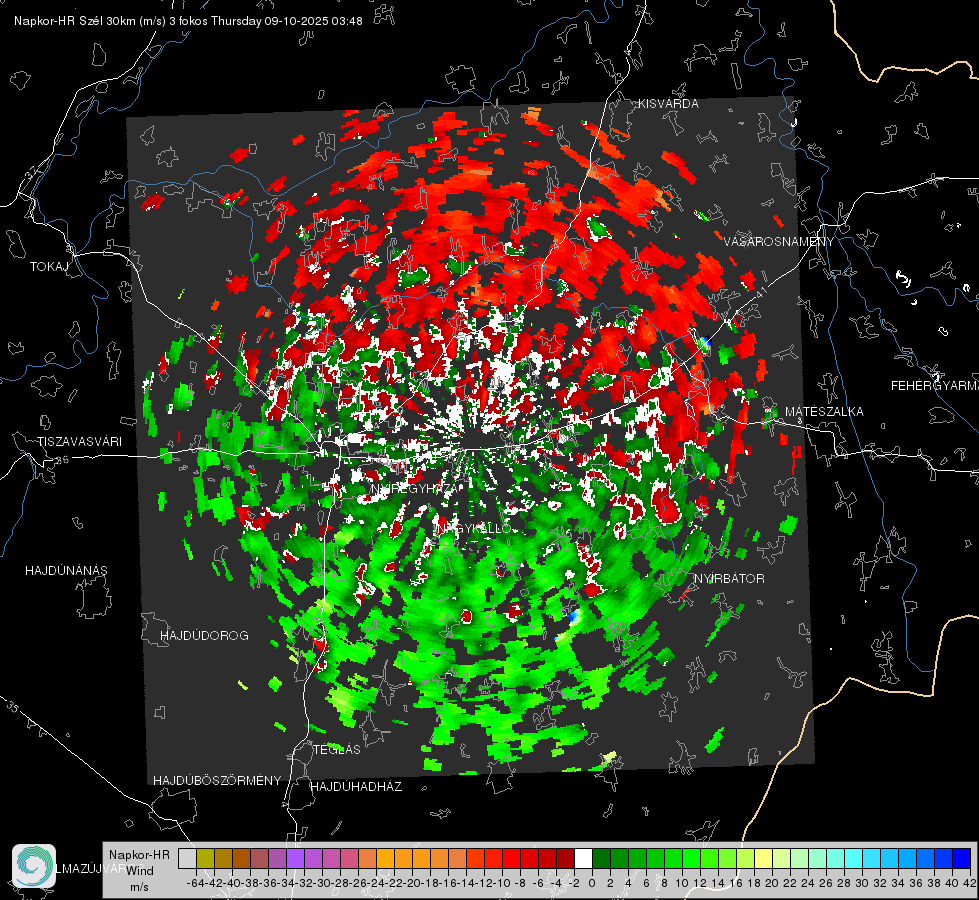Select the olive swatch above -64 label
Screen dimensions: 979x900
[x=205, y=858]
